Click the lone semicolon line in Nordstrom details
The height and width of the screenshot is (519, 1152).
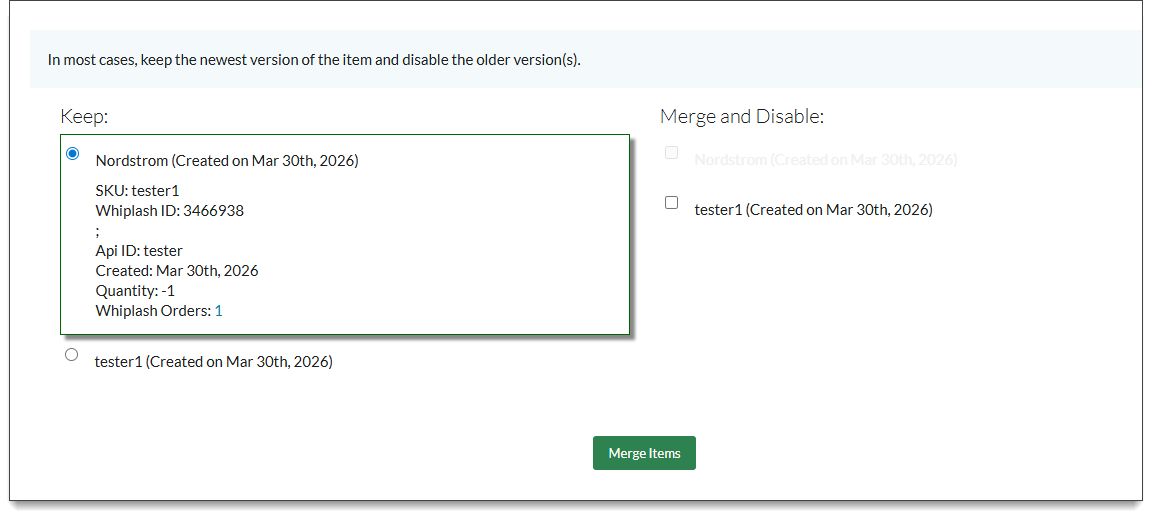click(98, 231)
